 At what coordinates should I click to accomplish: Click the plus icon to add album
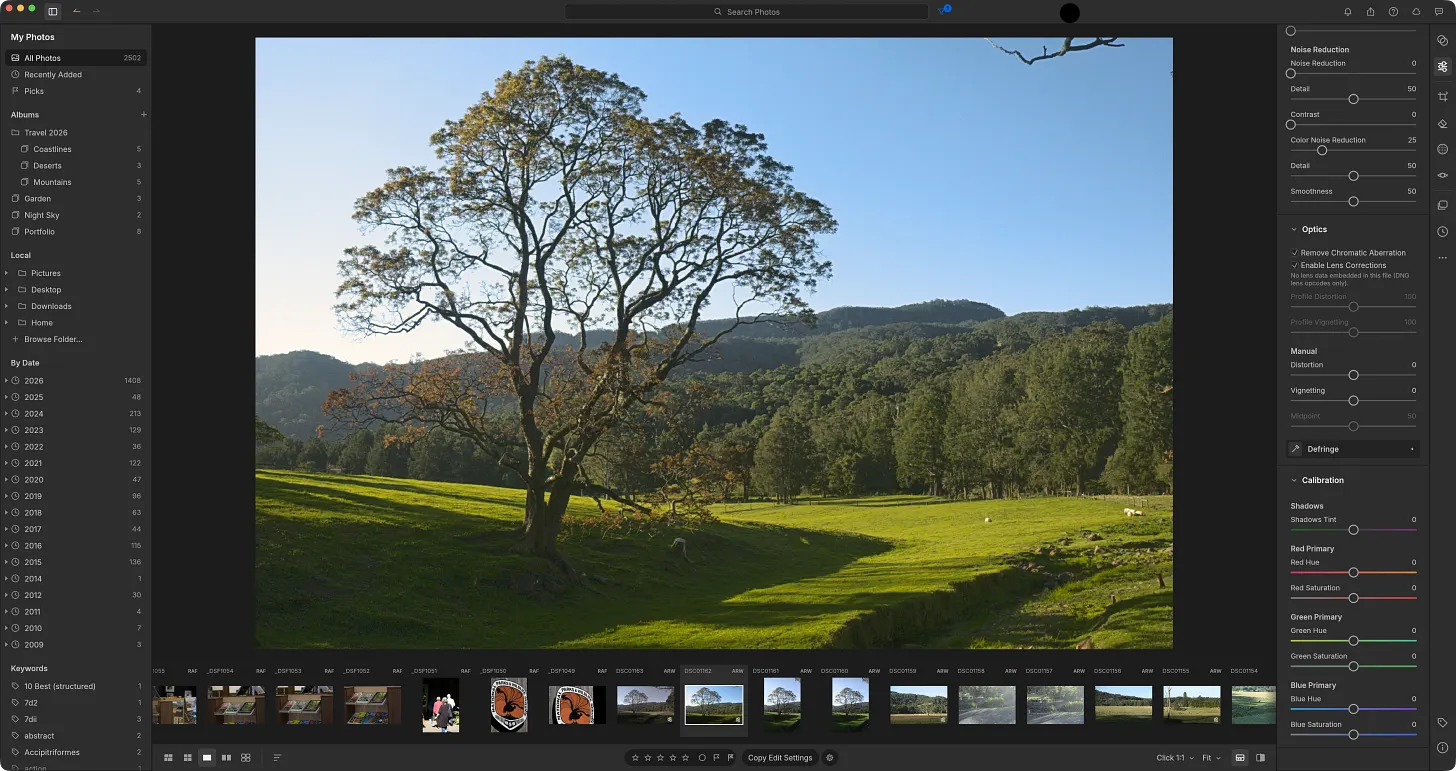(143, 115)
